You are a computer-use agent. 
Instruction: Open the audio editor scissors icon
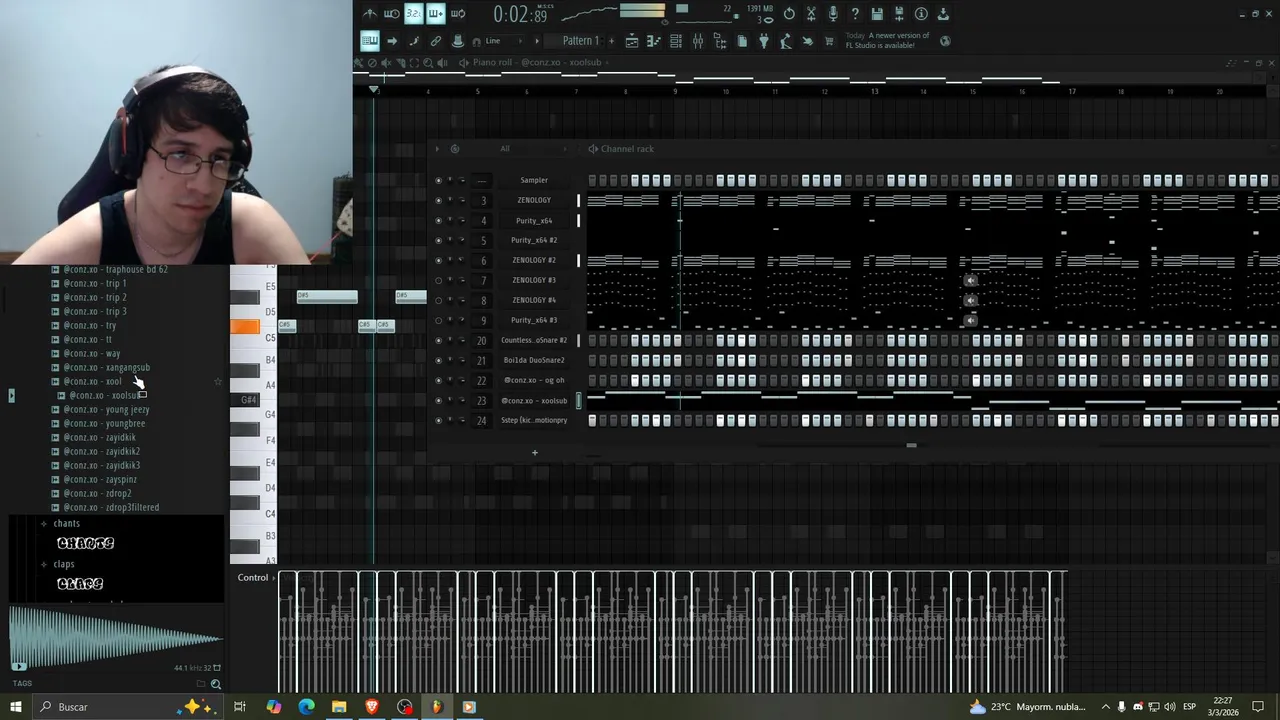(x=810, y=14)
